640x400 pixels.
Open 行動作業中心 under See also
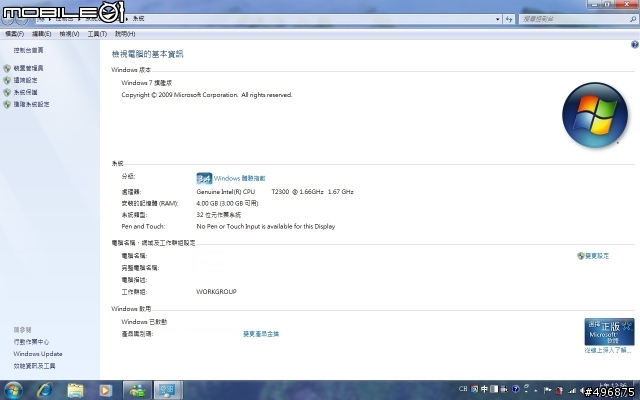[x=31, y=342]
